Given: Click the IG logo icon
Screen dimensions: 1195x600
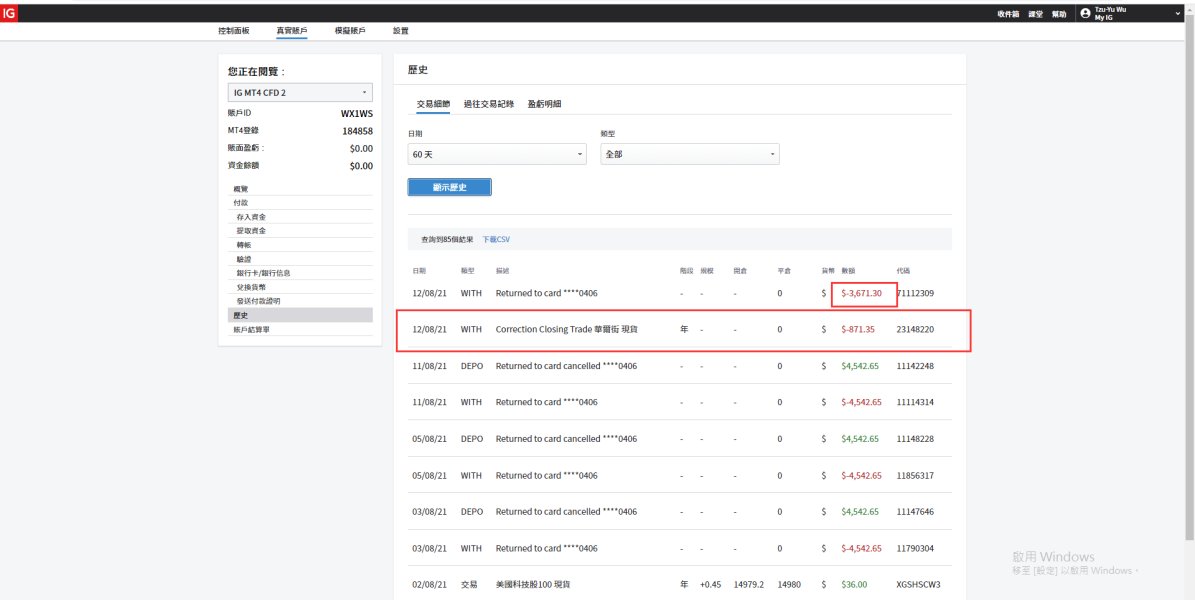Looking at the screenshot, I should pyautogui.click(x=8, y=12).
